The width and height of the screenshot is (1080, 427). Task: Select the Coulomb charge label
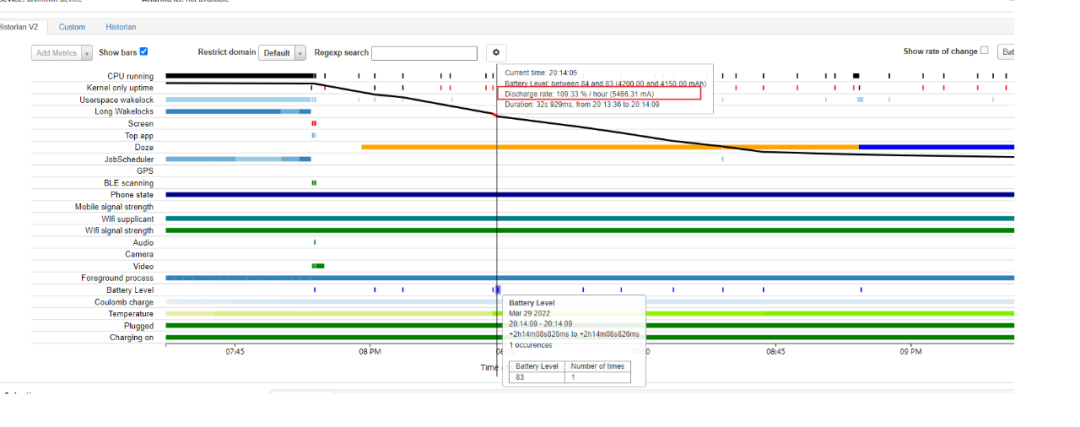pyautogui.click(x=124, y=302)
